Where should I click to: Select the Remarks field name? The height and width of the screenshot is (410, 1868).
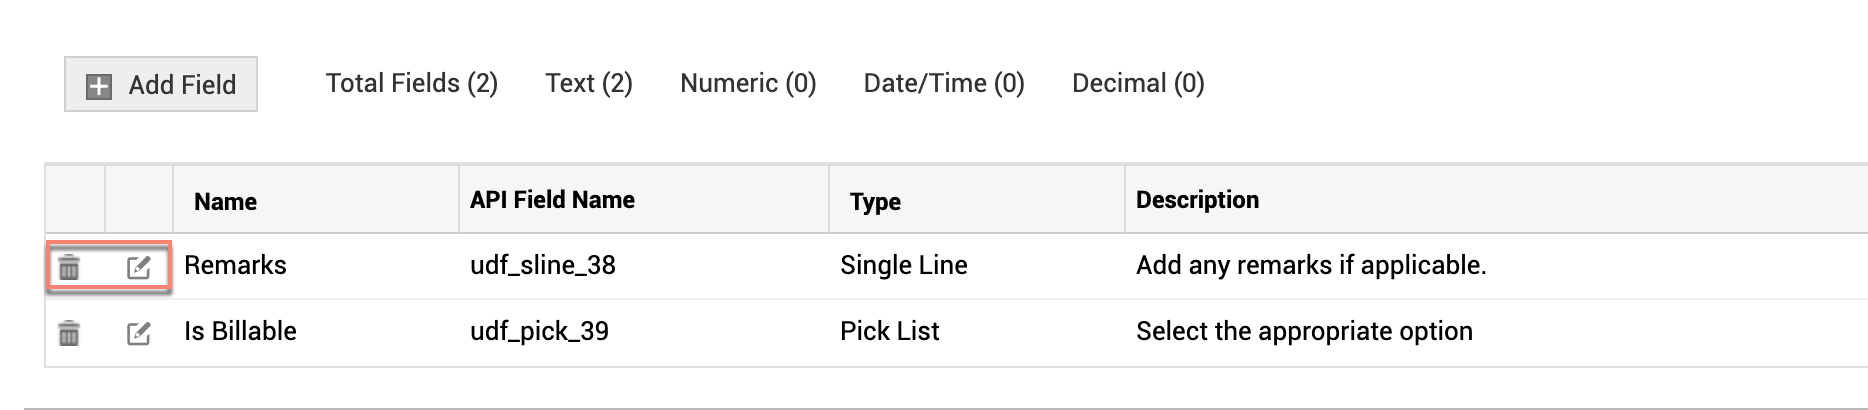[235, 265]
